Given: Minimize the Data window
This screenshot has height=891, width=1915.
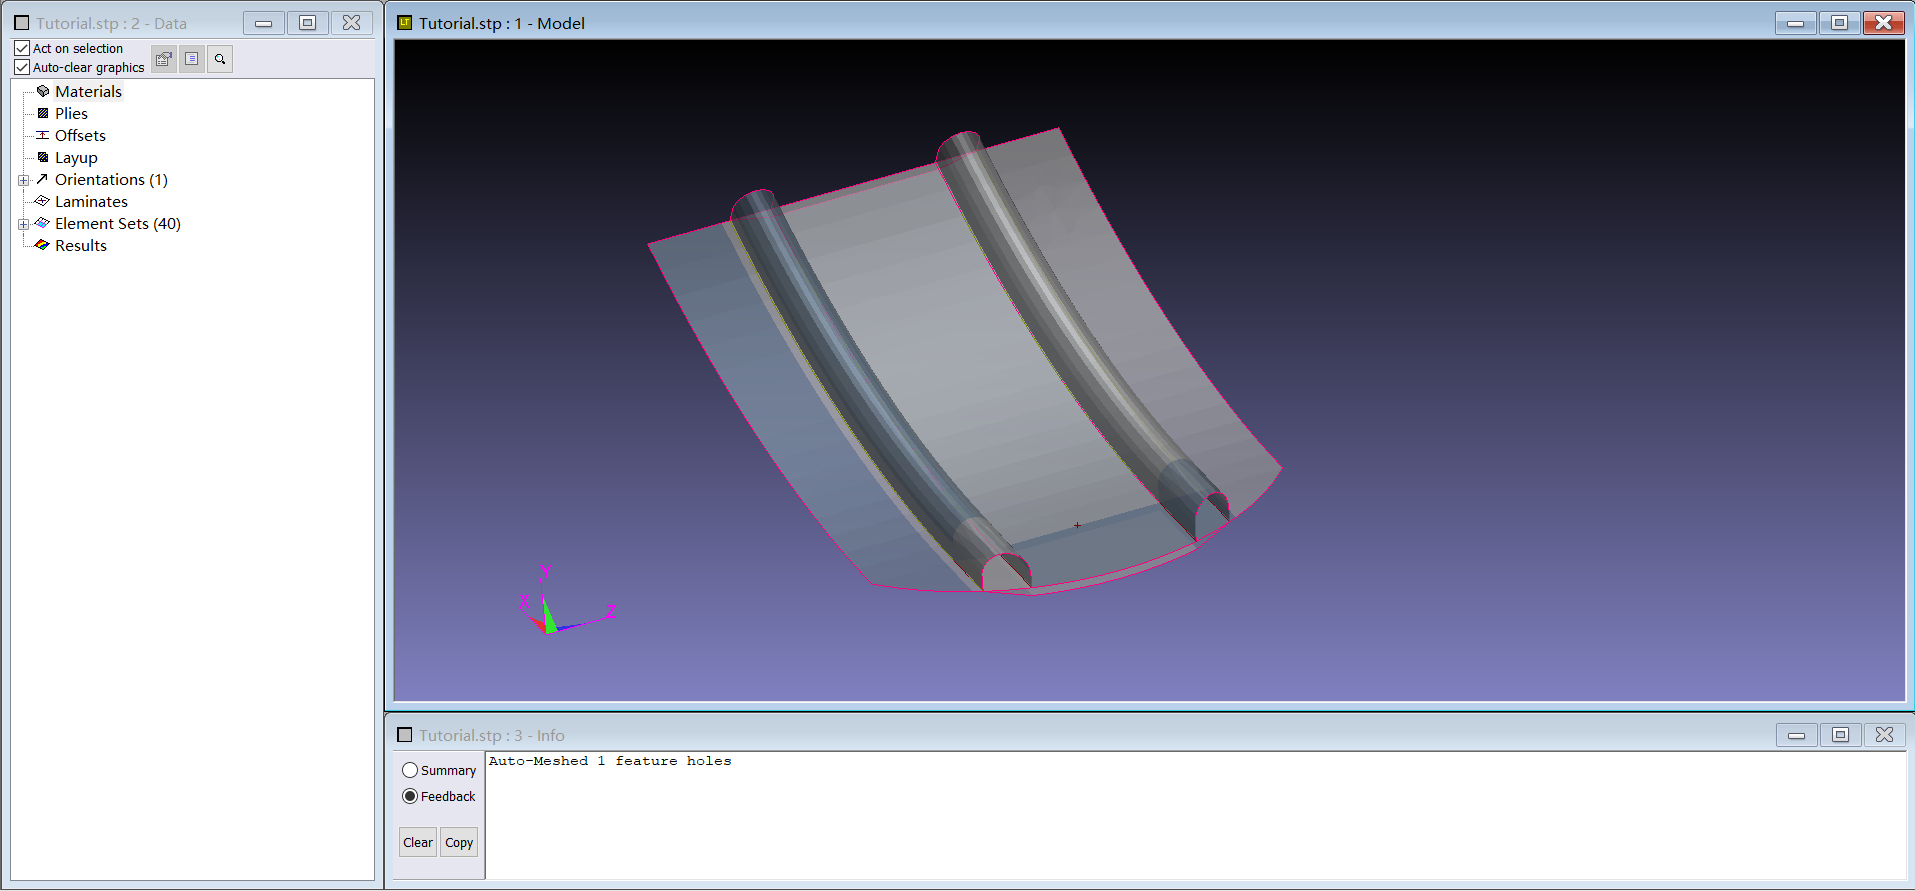Looking at the screenshot, I should [x=264, y=23].
